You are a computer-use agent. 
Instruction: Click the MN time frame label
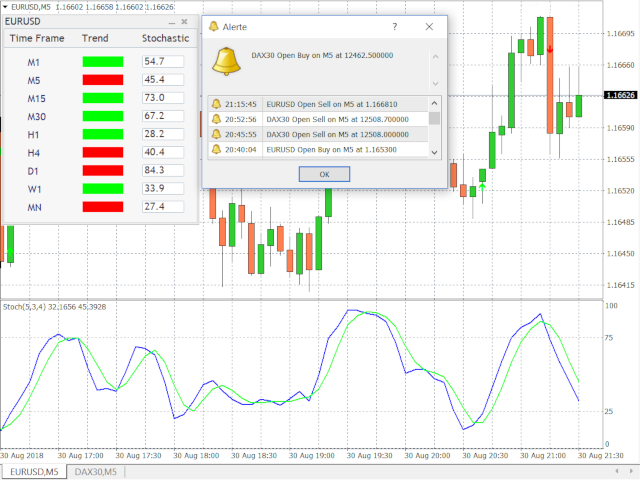point(34,208)
